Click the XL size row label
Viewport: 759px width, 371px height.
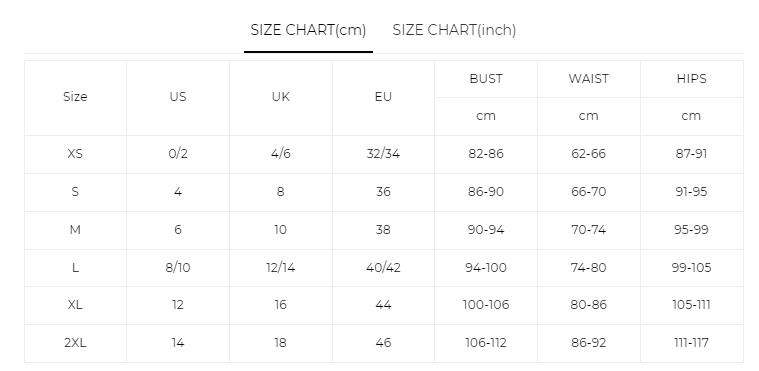click(x=75, y=305)
